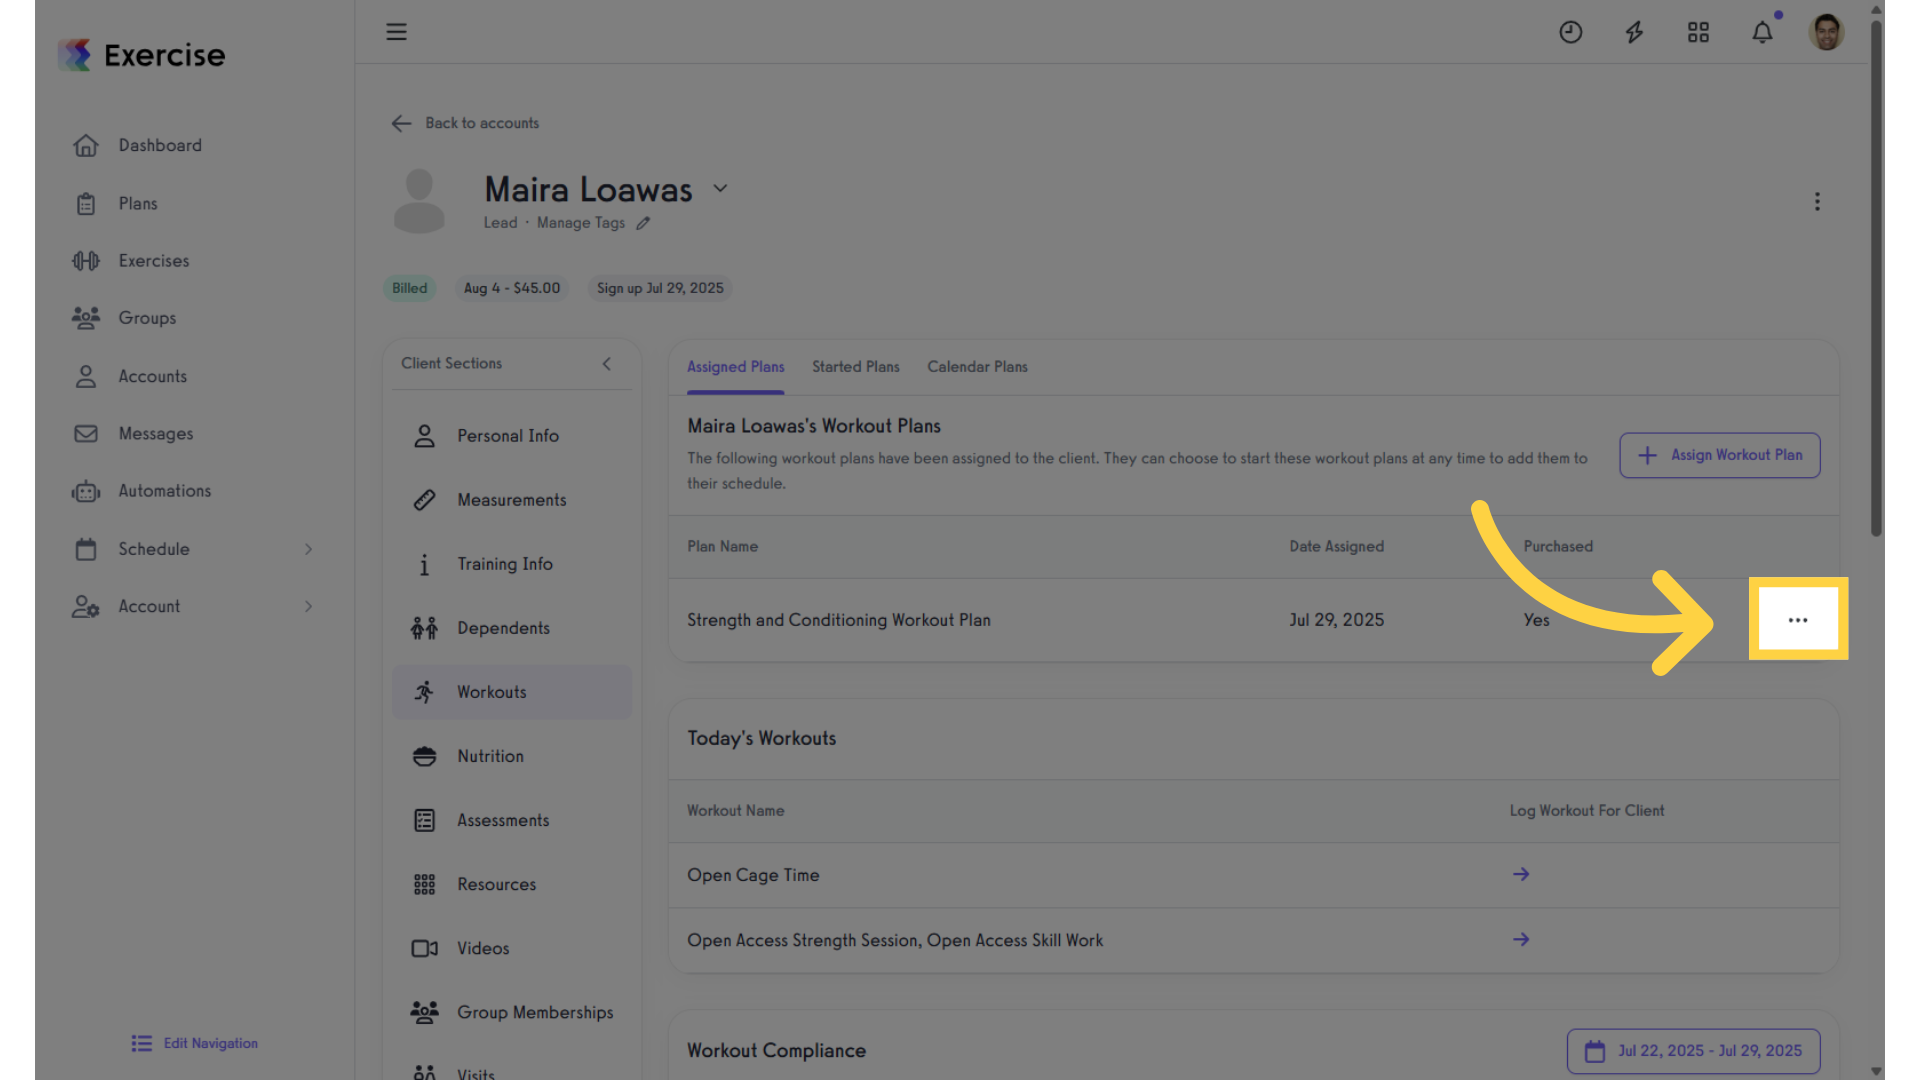Log Open Cage Time workout arrow
This screenshot has width=1920, height=1080.
point(1521,874)
